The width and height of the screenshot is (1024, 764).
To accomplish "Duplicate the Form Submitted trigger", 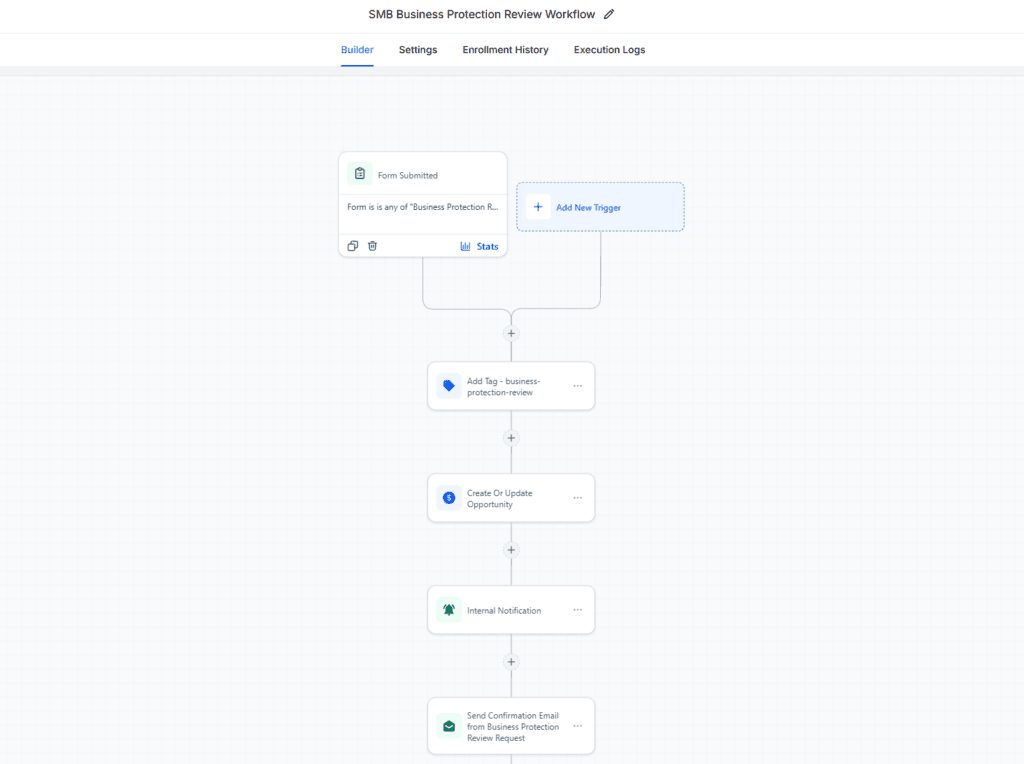I will point(353,246).
